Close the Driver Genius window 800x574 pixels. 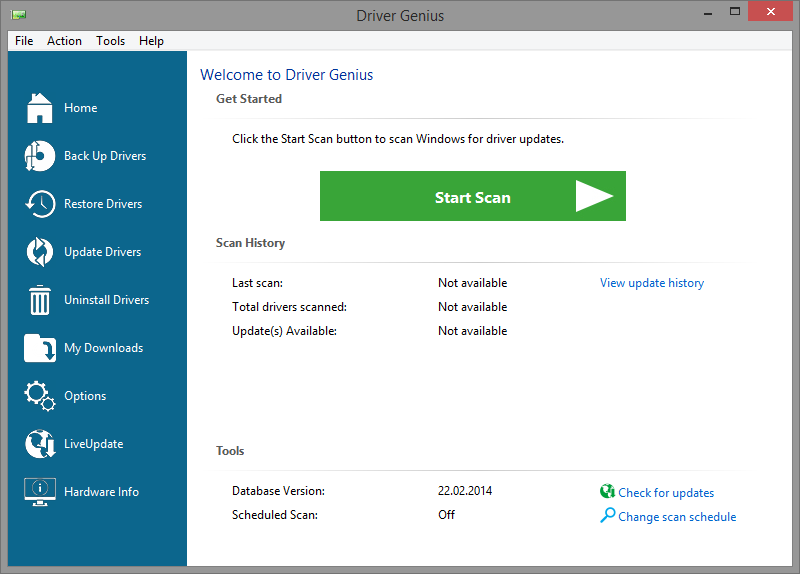770,11
